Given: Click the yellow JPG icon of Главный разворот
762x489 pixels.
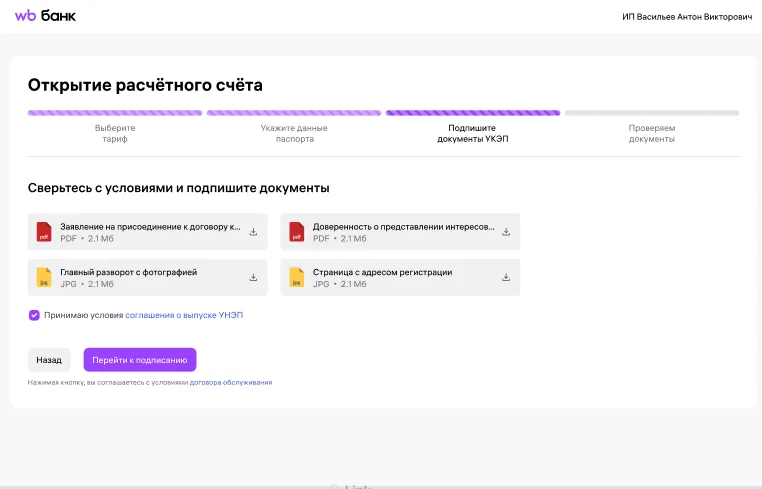Looking at the screenshot, I should pos(44,277).
